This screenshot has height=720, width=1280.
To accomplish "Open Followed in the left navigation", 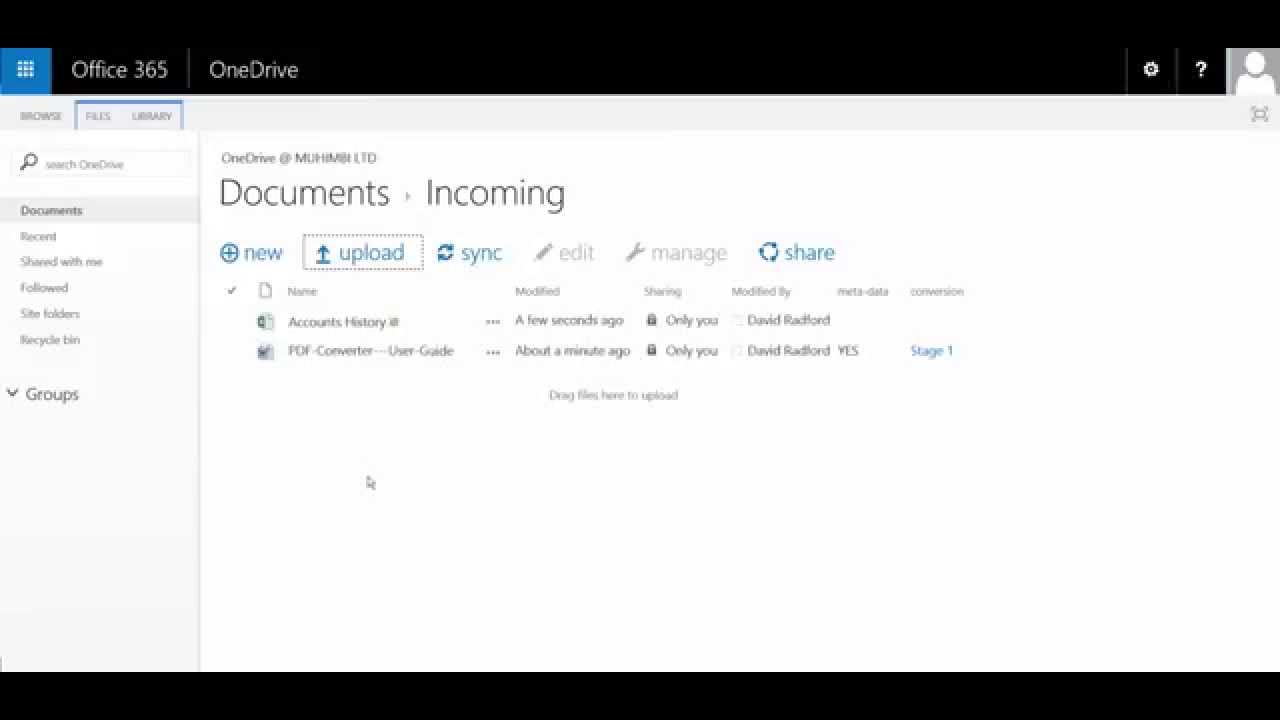I will pos(44,288).
